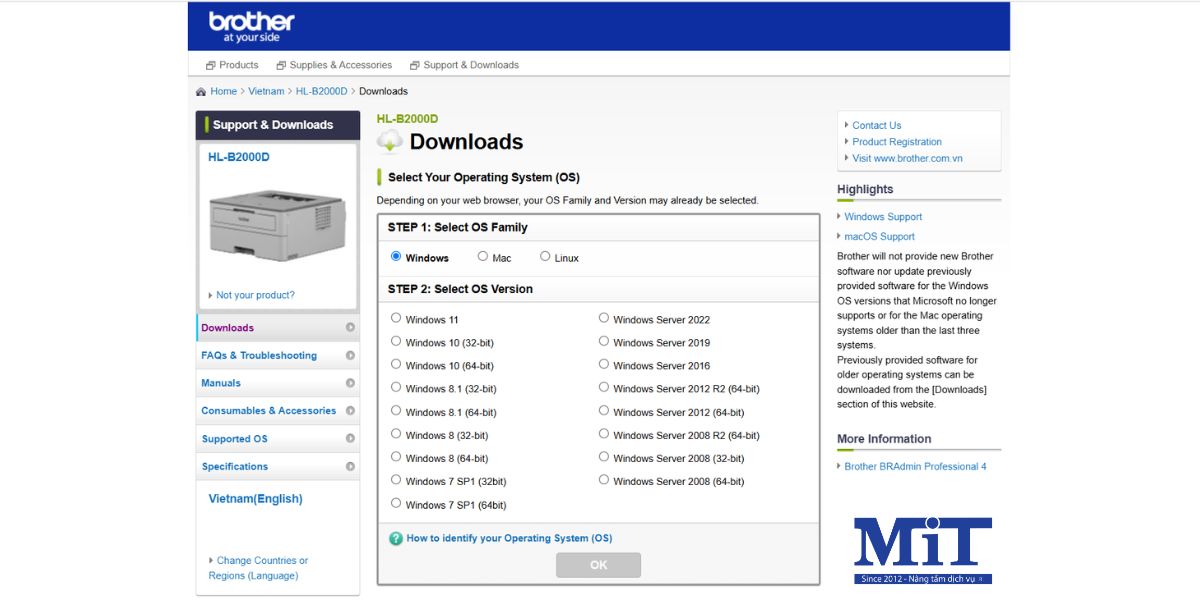The image size is (1200, 600).
Task: Click the MiT logo watermark
Action: coord(922,549)
